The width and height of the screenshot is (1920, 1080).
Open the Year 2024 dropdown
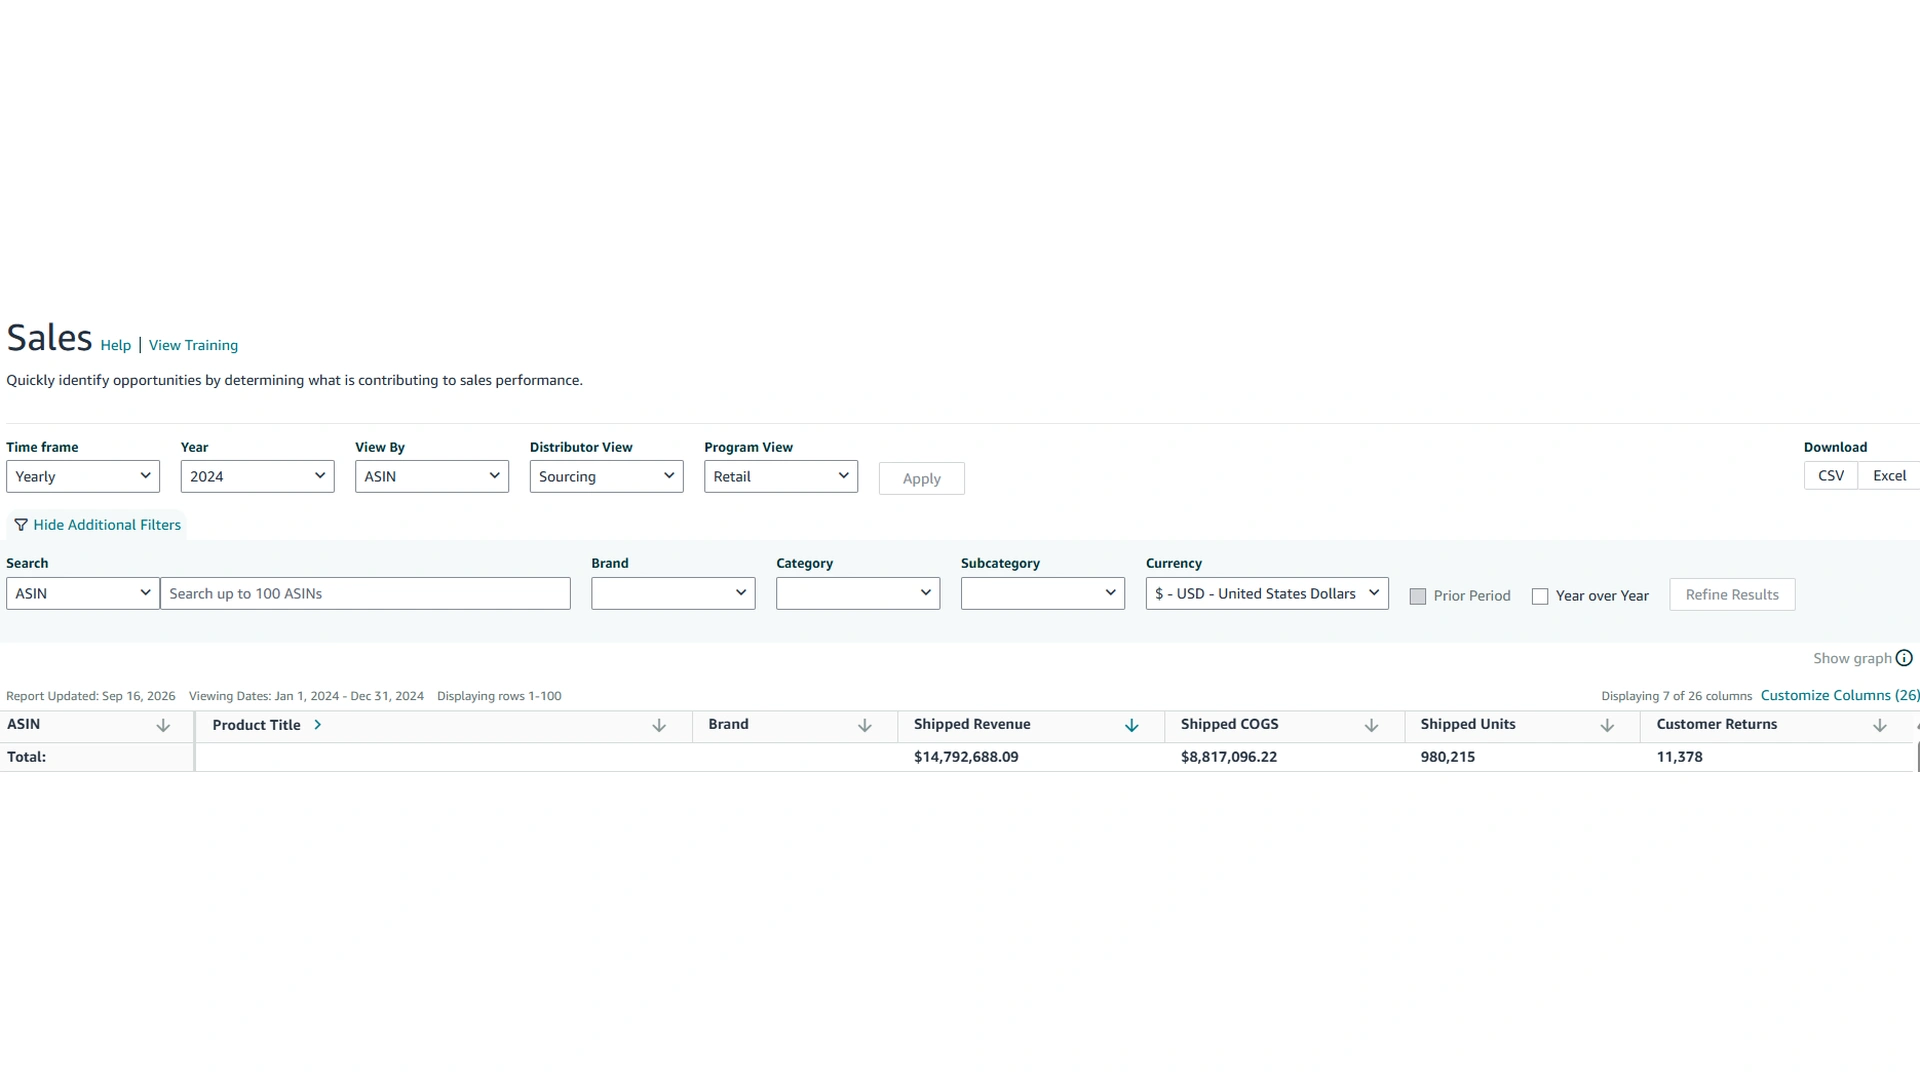[257, 476]
